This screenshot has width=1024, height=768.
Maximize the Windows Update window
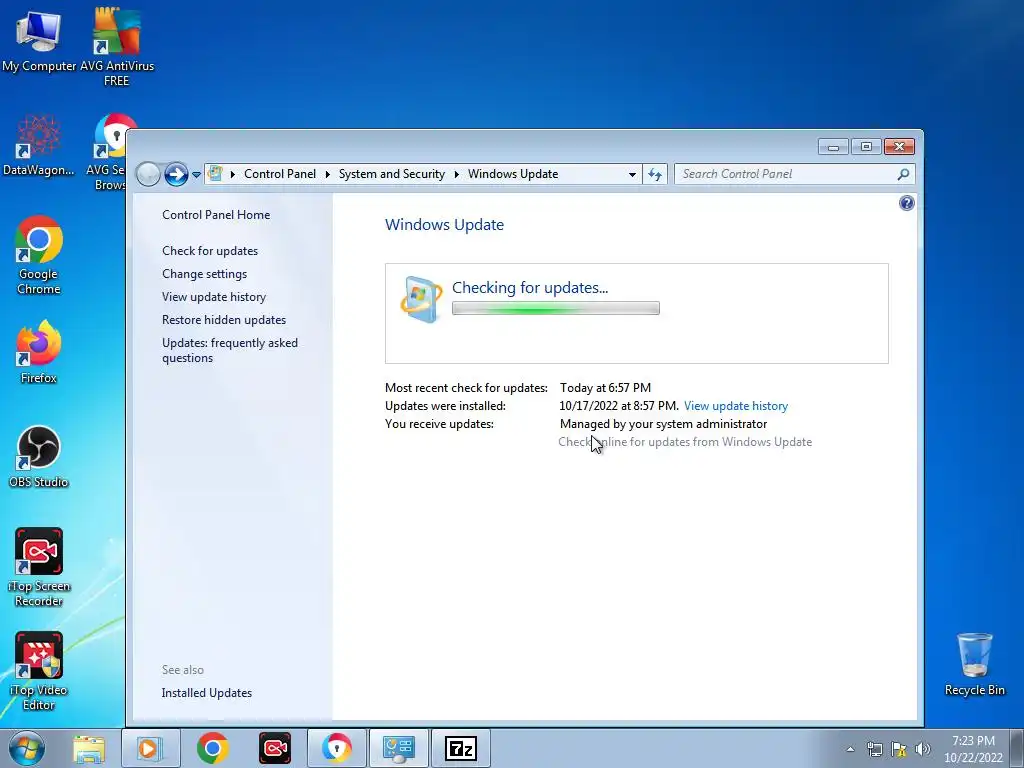[866, 147]
